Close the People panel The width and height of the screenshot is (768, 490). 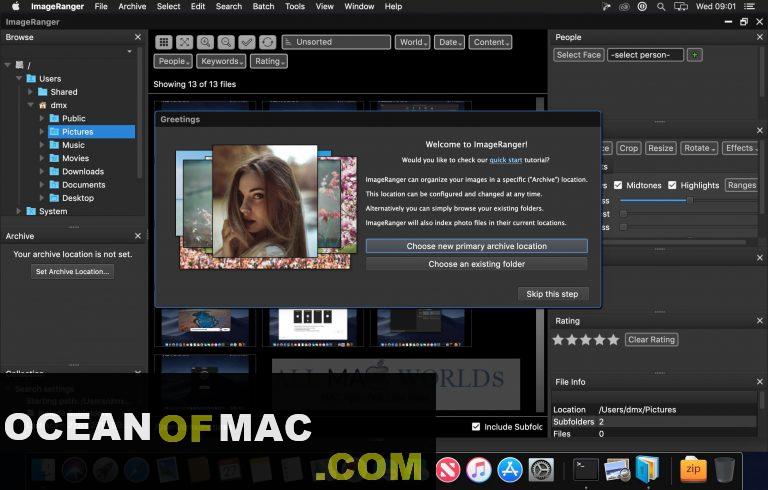click(x=760, y=37)
